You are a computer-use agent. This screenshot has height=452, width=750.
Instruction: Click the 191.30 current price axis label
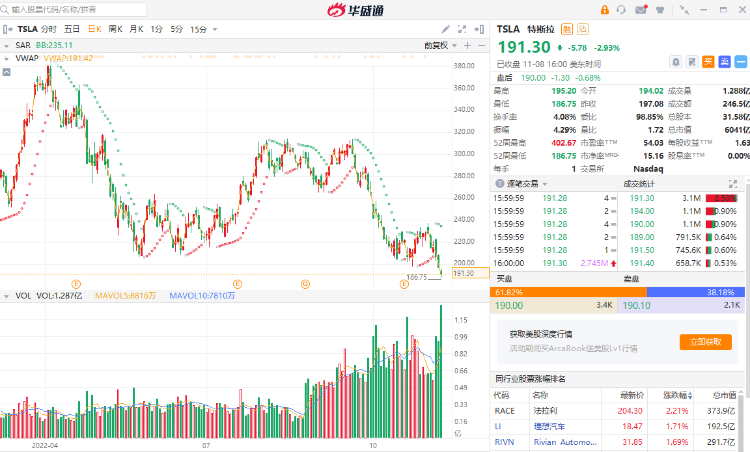470,274
